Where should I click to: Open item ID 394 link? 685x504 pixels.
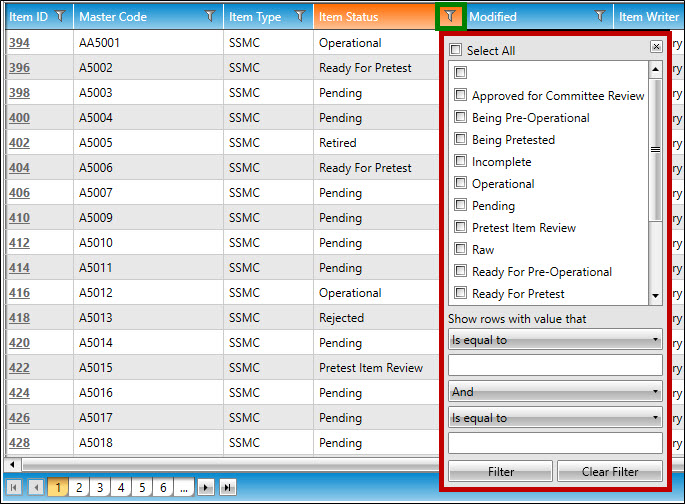(x=19, y=43)
